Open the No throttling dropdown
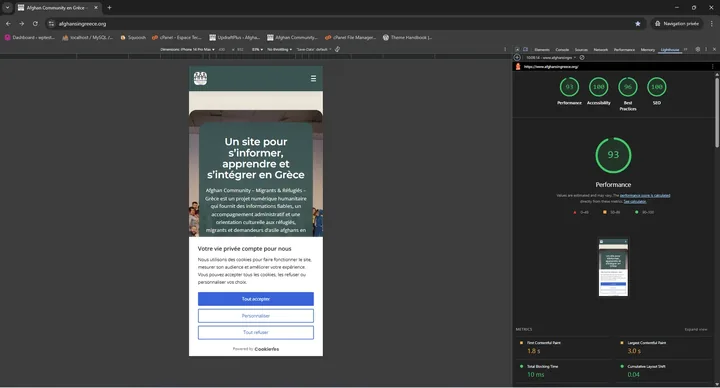The height and width of the screenshot is (388, 720). [x=279, y=49]
